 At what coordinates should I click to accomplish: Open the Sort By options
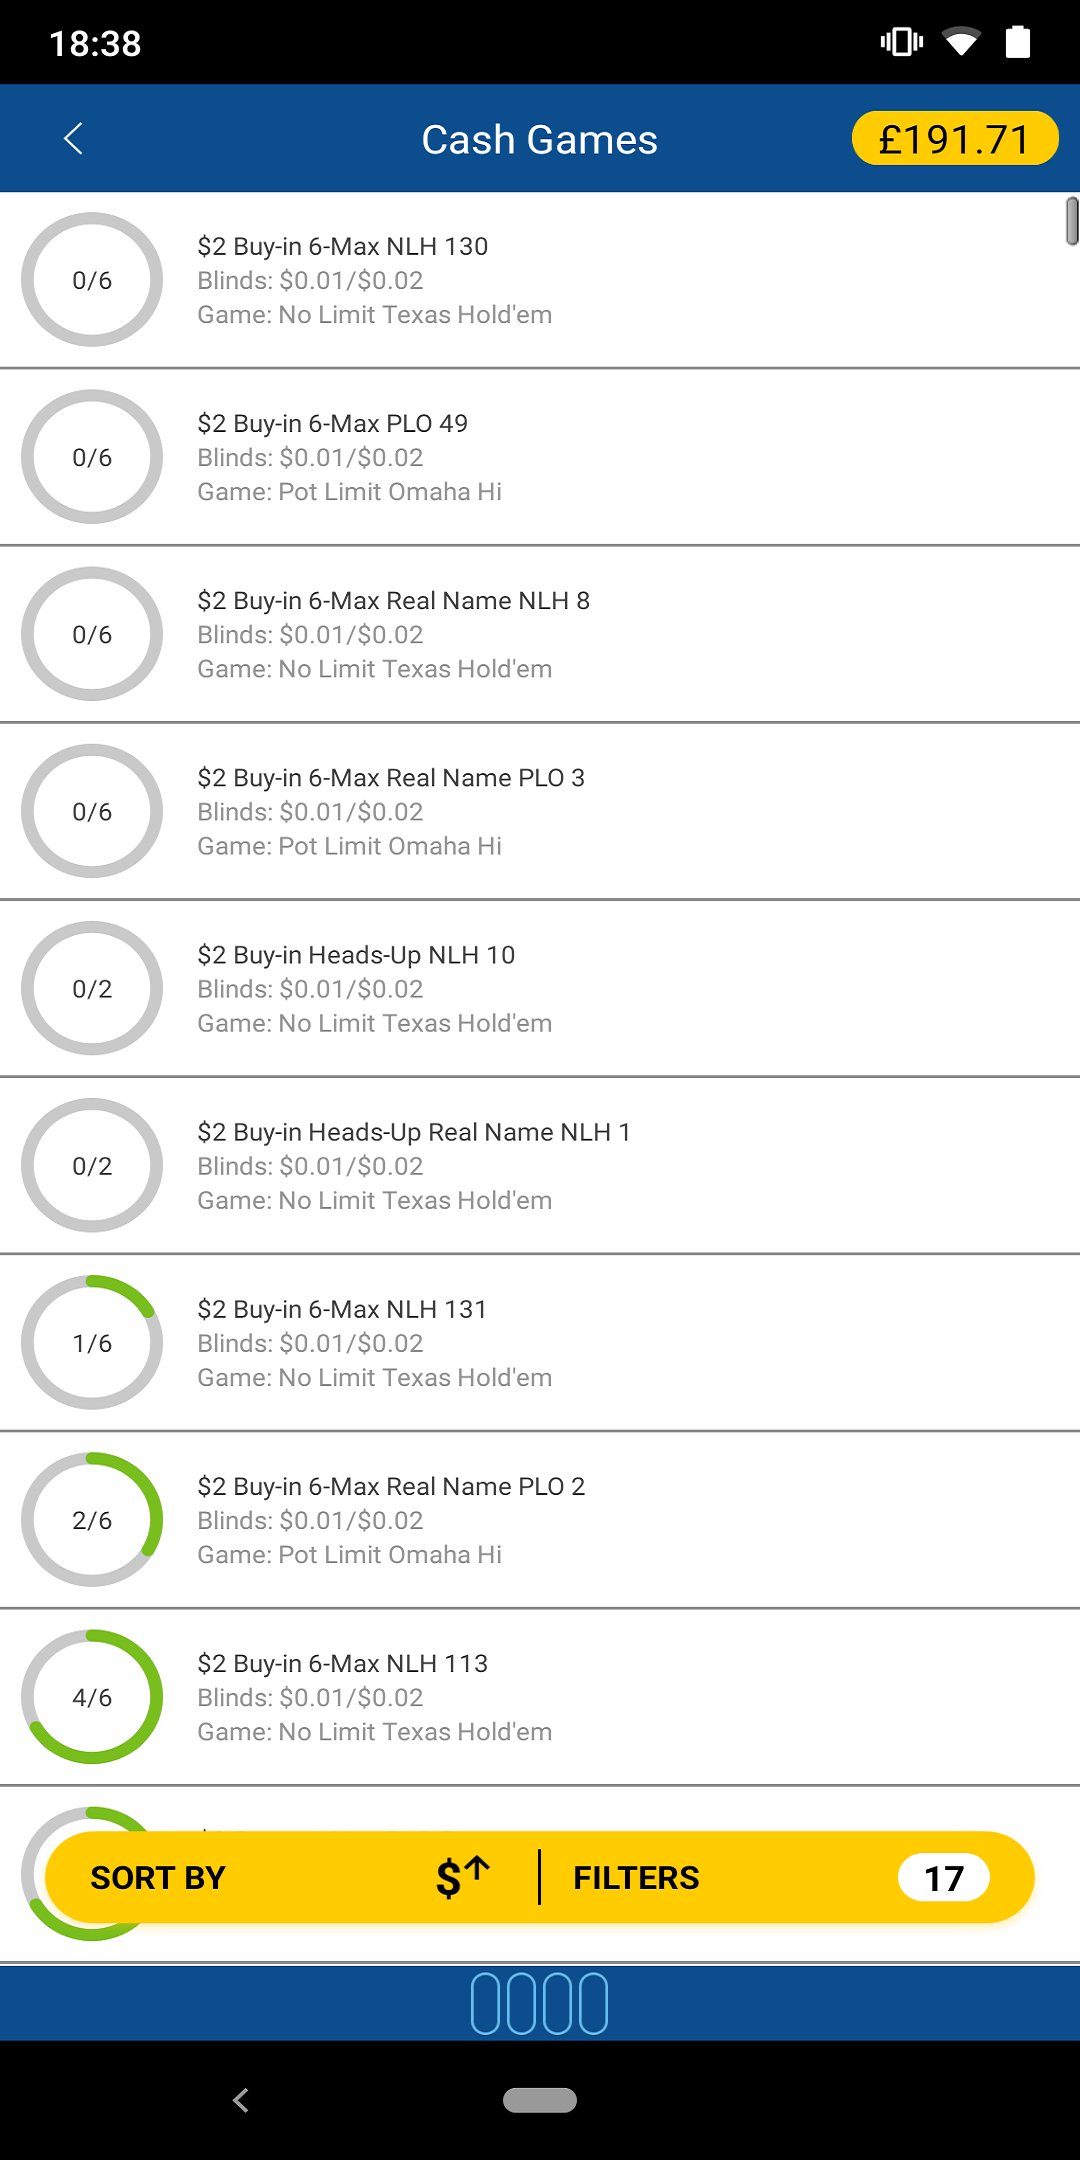pyautogui.click(x=158, y=1878)
